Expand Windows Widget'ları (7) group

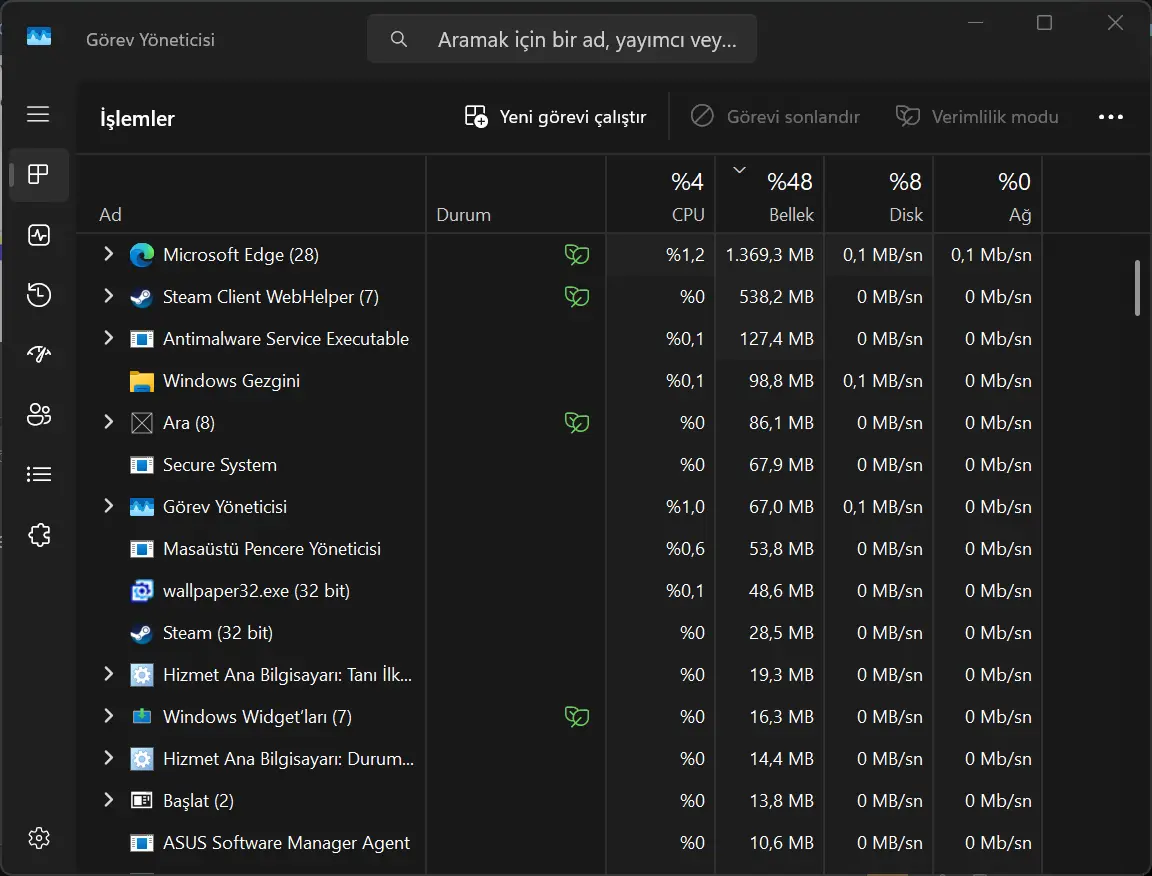coord(108,716)
